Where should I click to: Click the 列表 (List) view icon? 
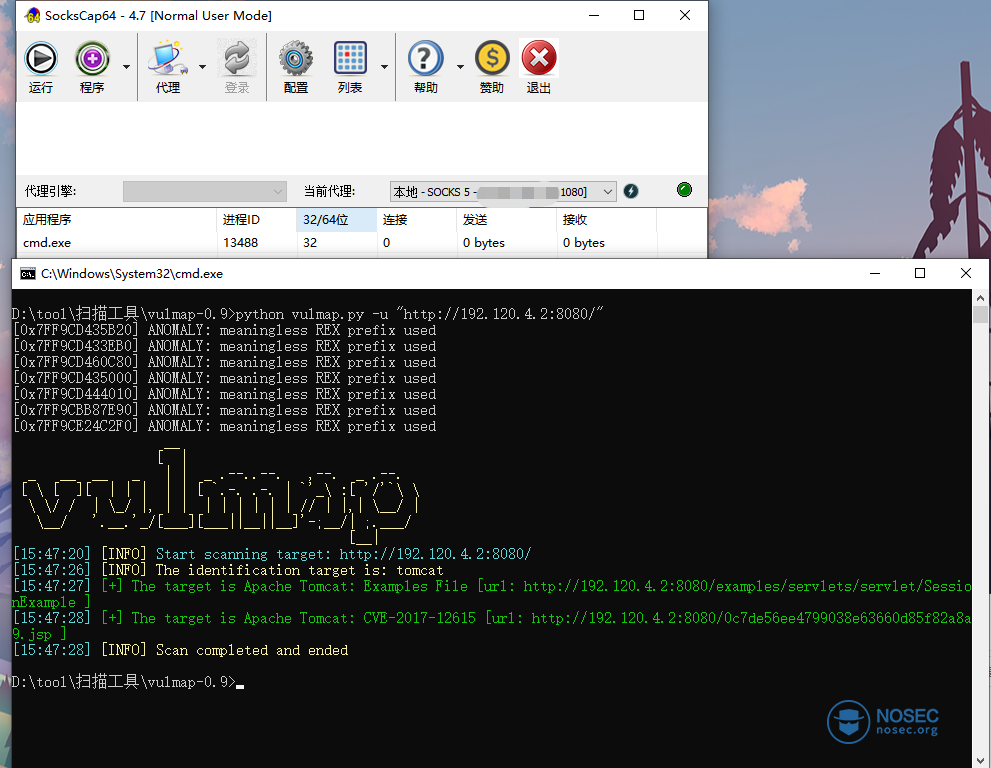[350, 59]
